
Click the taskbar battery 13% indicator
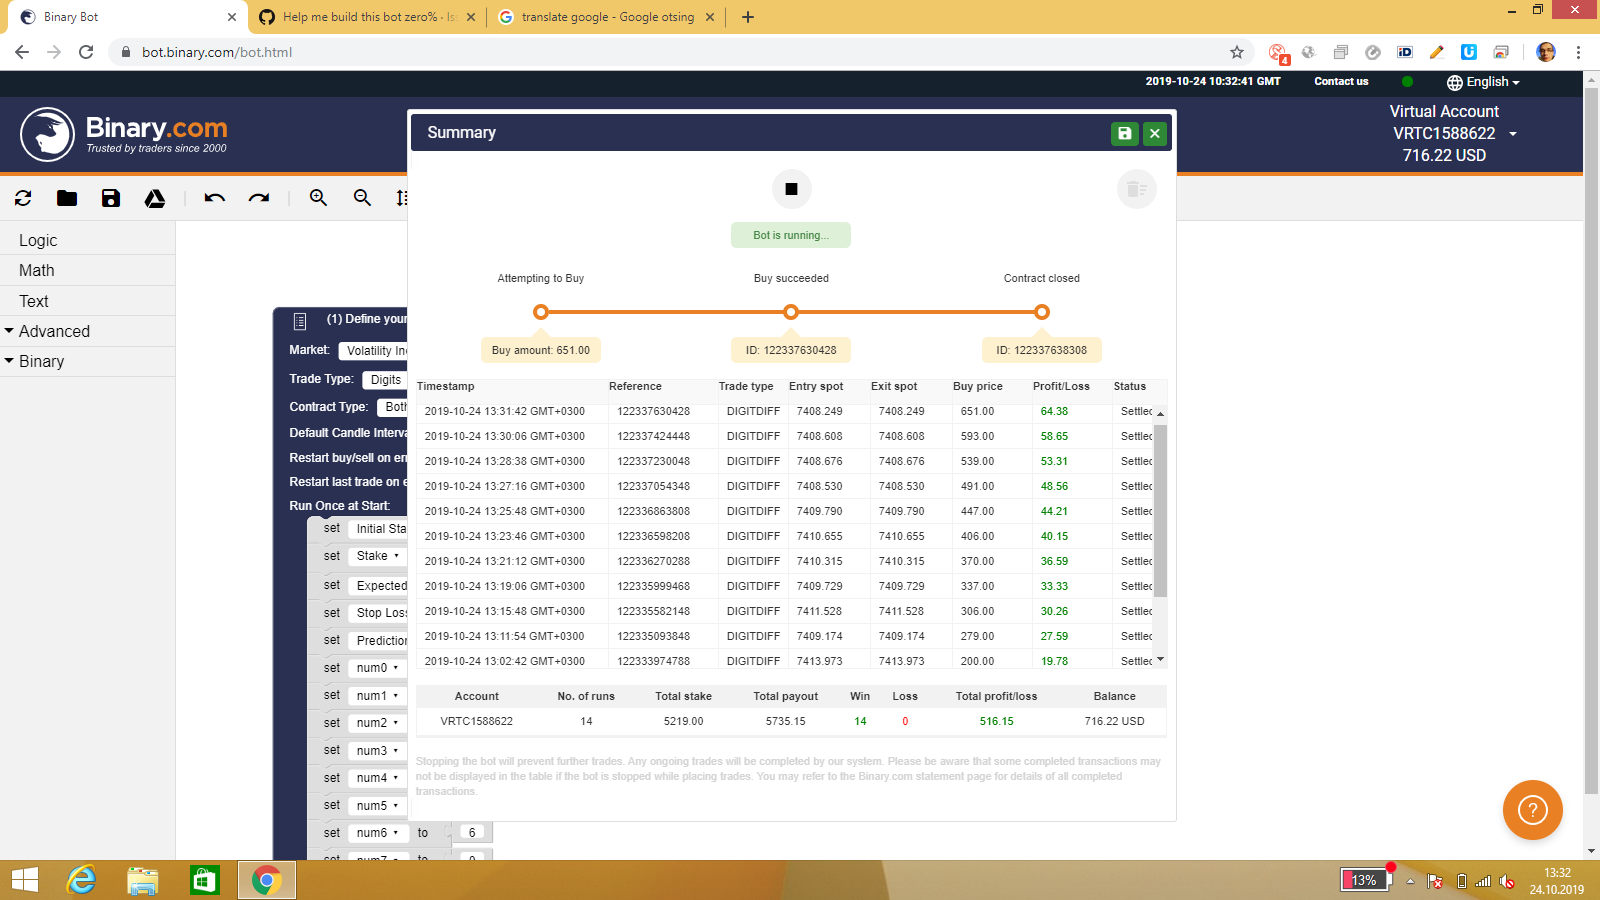(1365, 880)
